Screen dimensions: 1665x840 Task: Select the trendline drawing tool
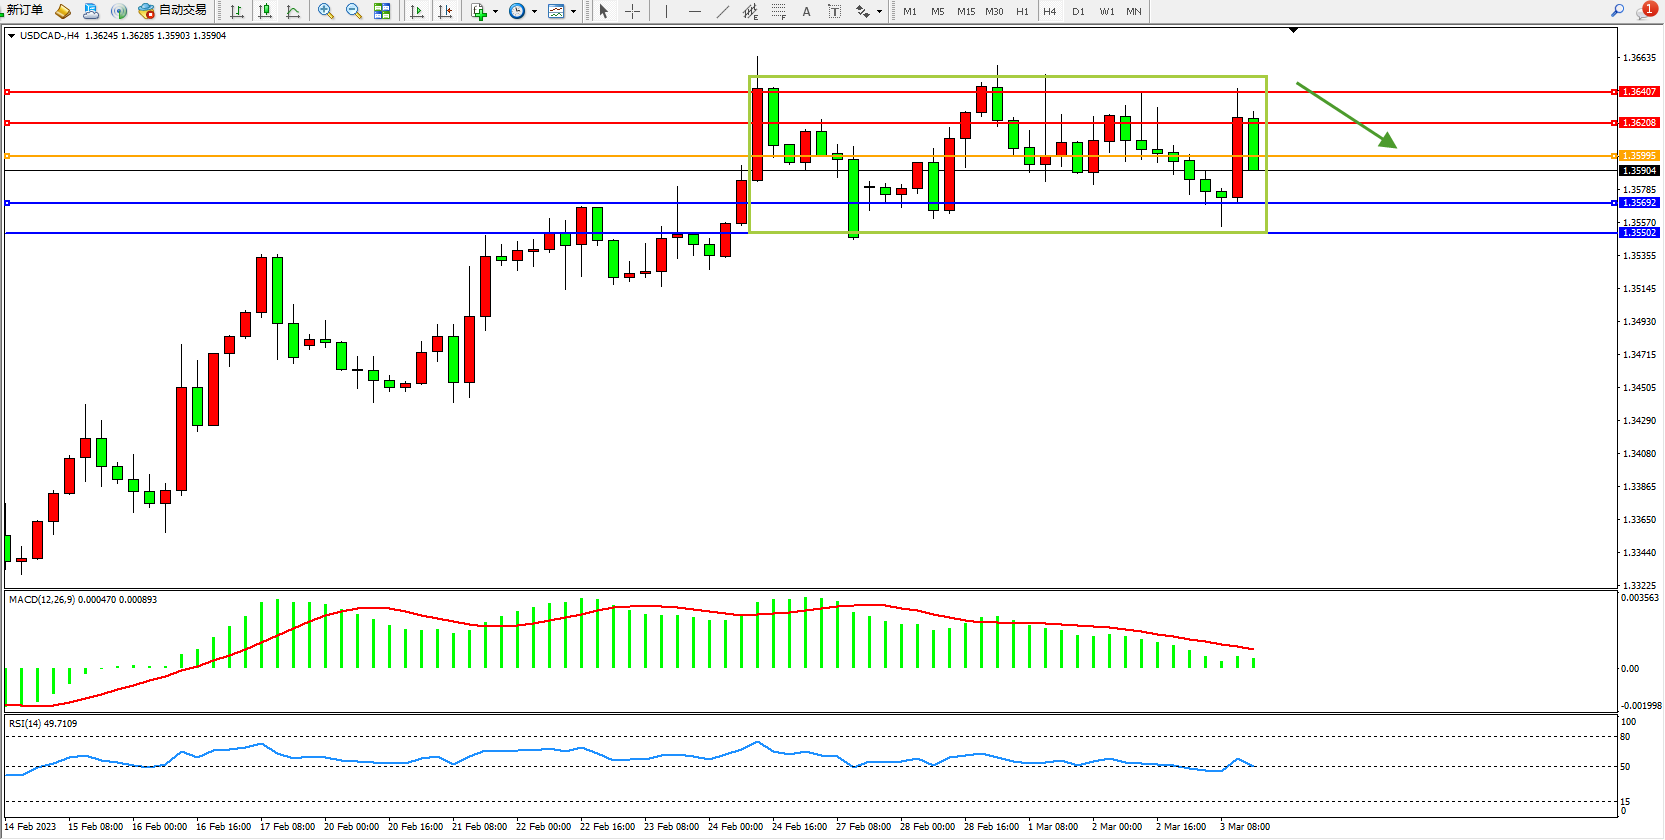point(723,11)
